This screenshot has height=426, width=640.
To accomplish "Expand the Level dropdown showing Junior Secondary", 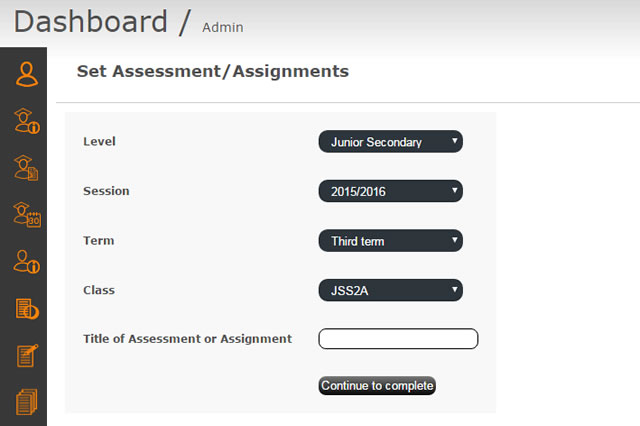I will (391, 142).
